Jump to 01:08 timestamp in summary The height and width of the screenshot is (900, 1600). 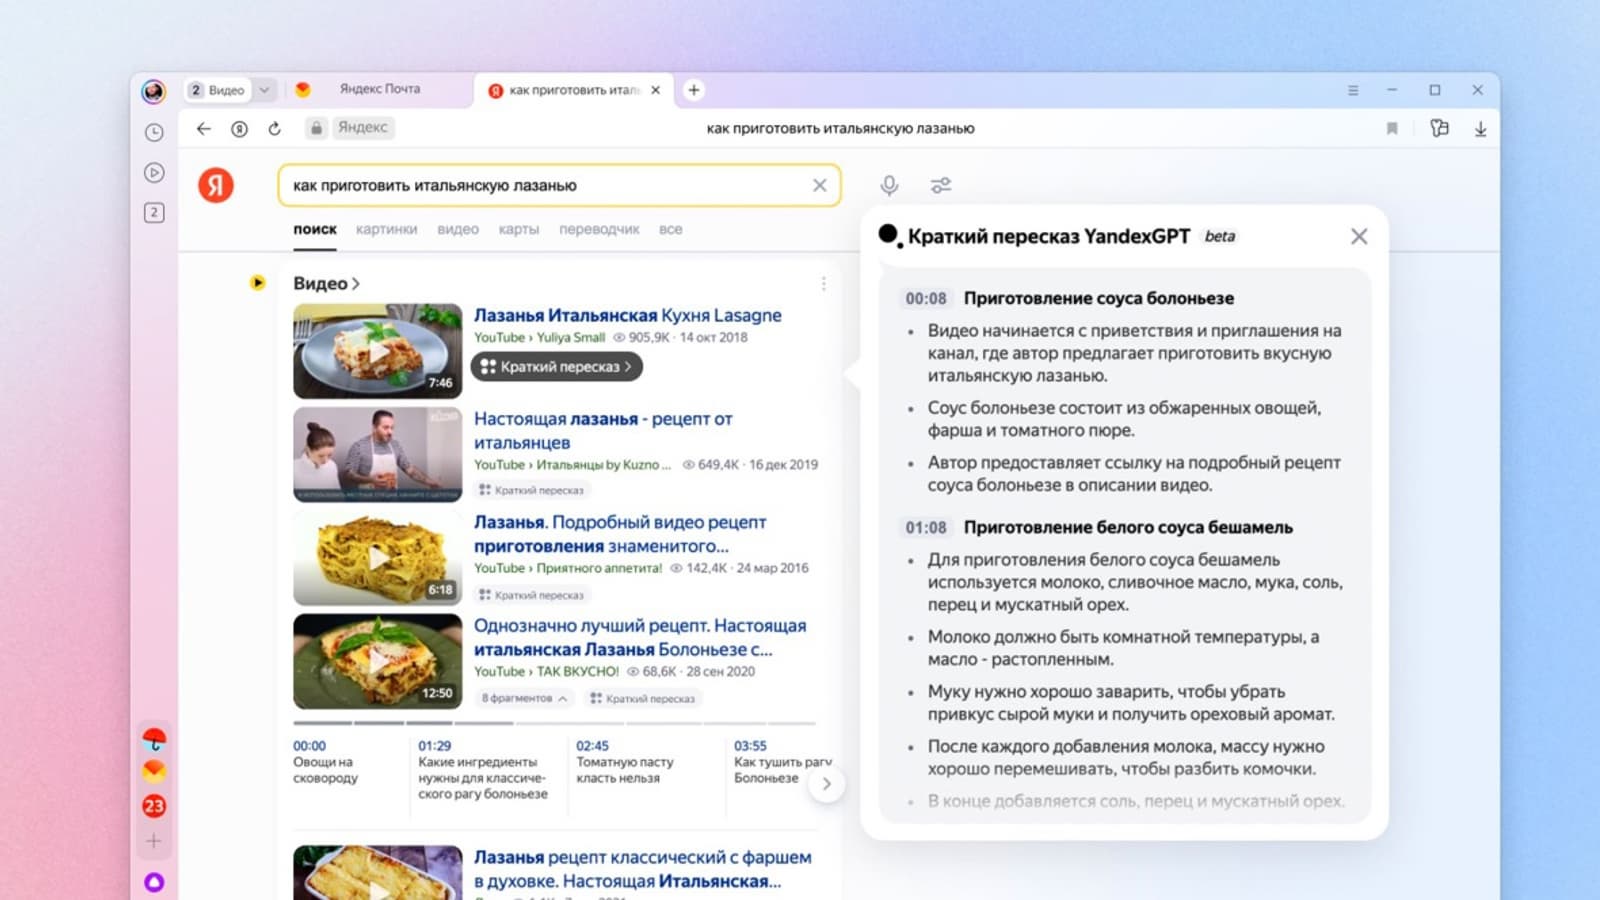[926, 527]
